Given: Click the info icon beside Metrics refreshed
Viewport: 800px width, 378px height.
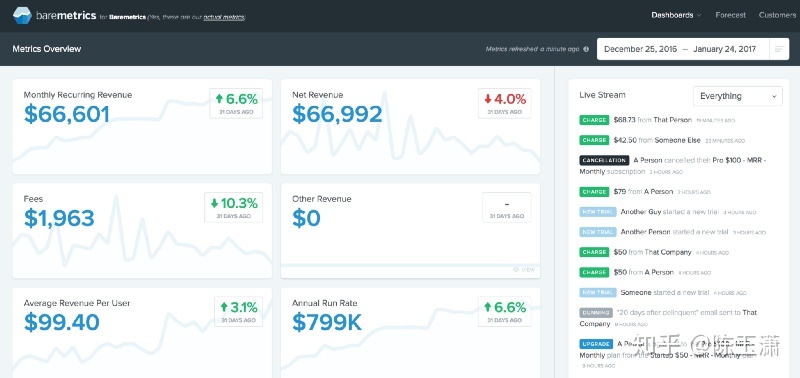Looking at the screenshot, I should pyautogui.click(x=586, y=49).
